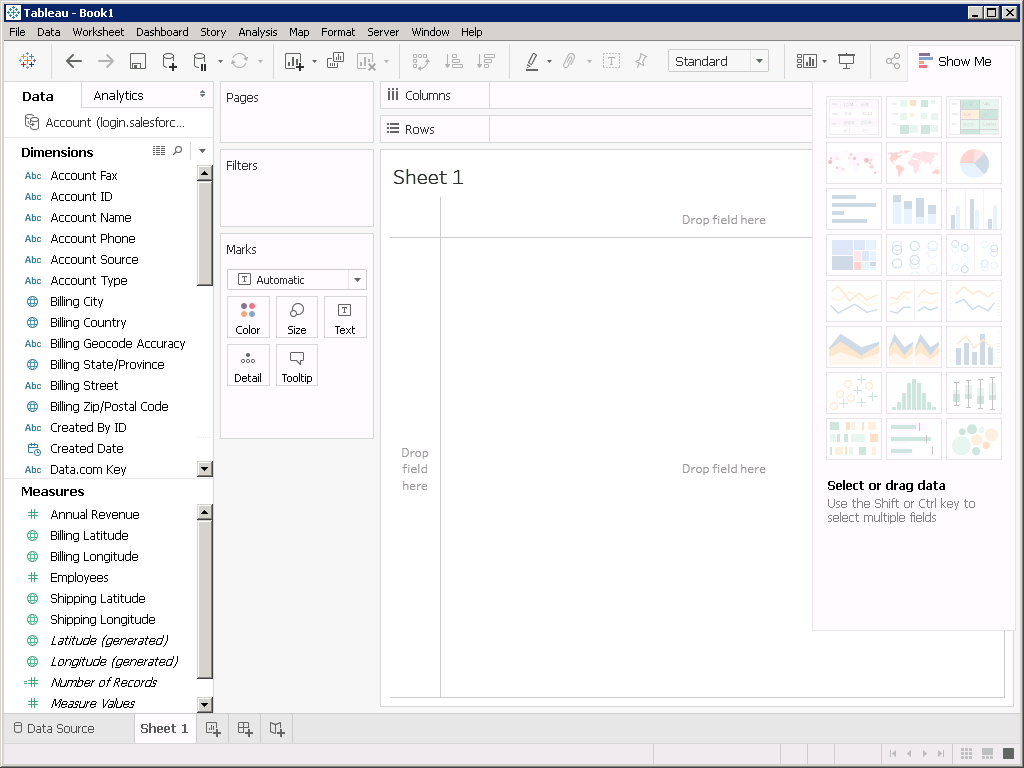The height and width of the screenshot is (768, 1024).
Task: Click the Save workbook icon
Action: pos(138,61)
